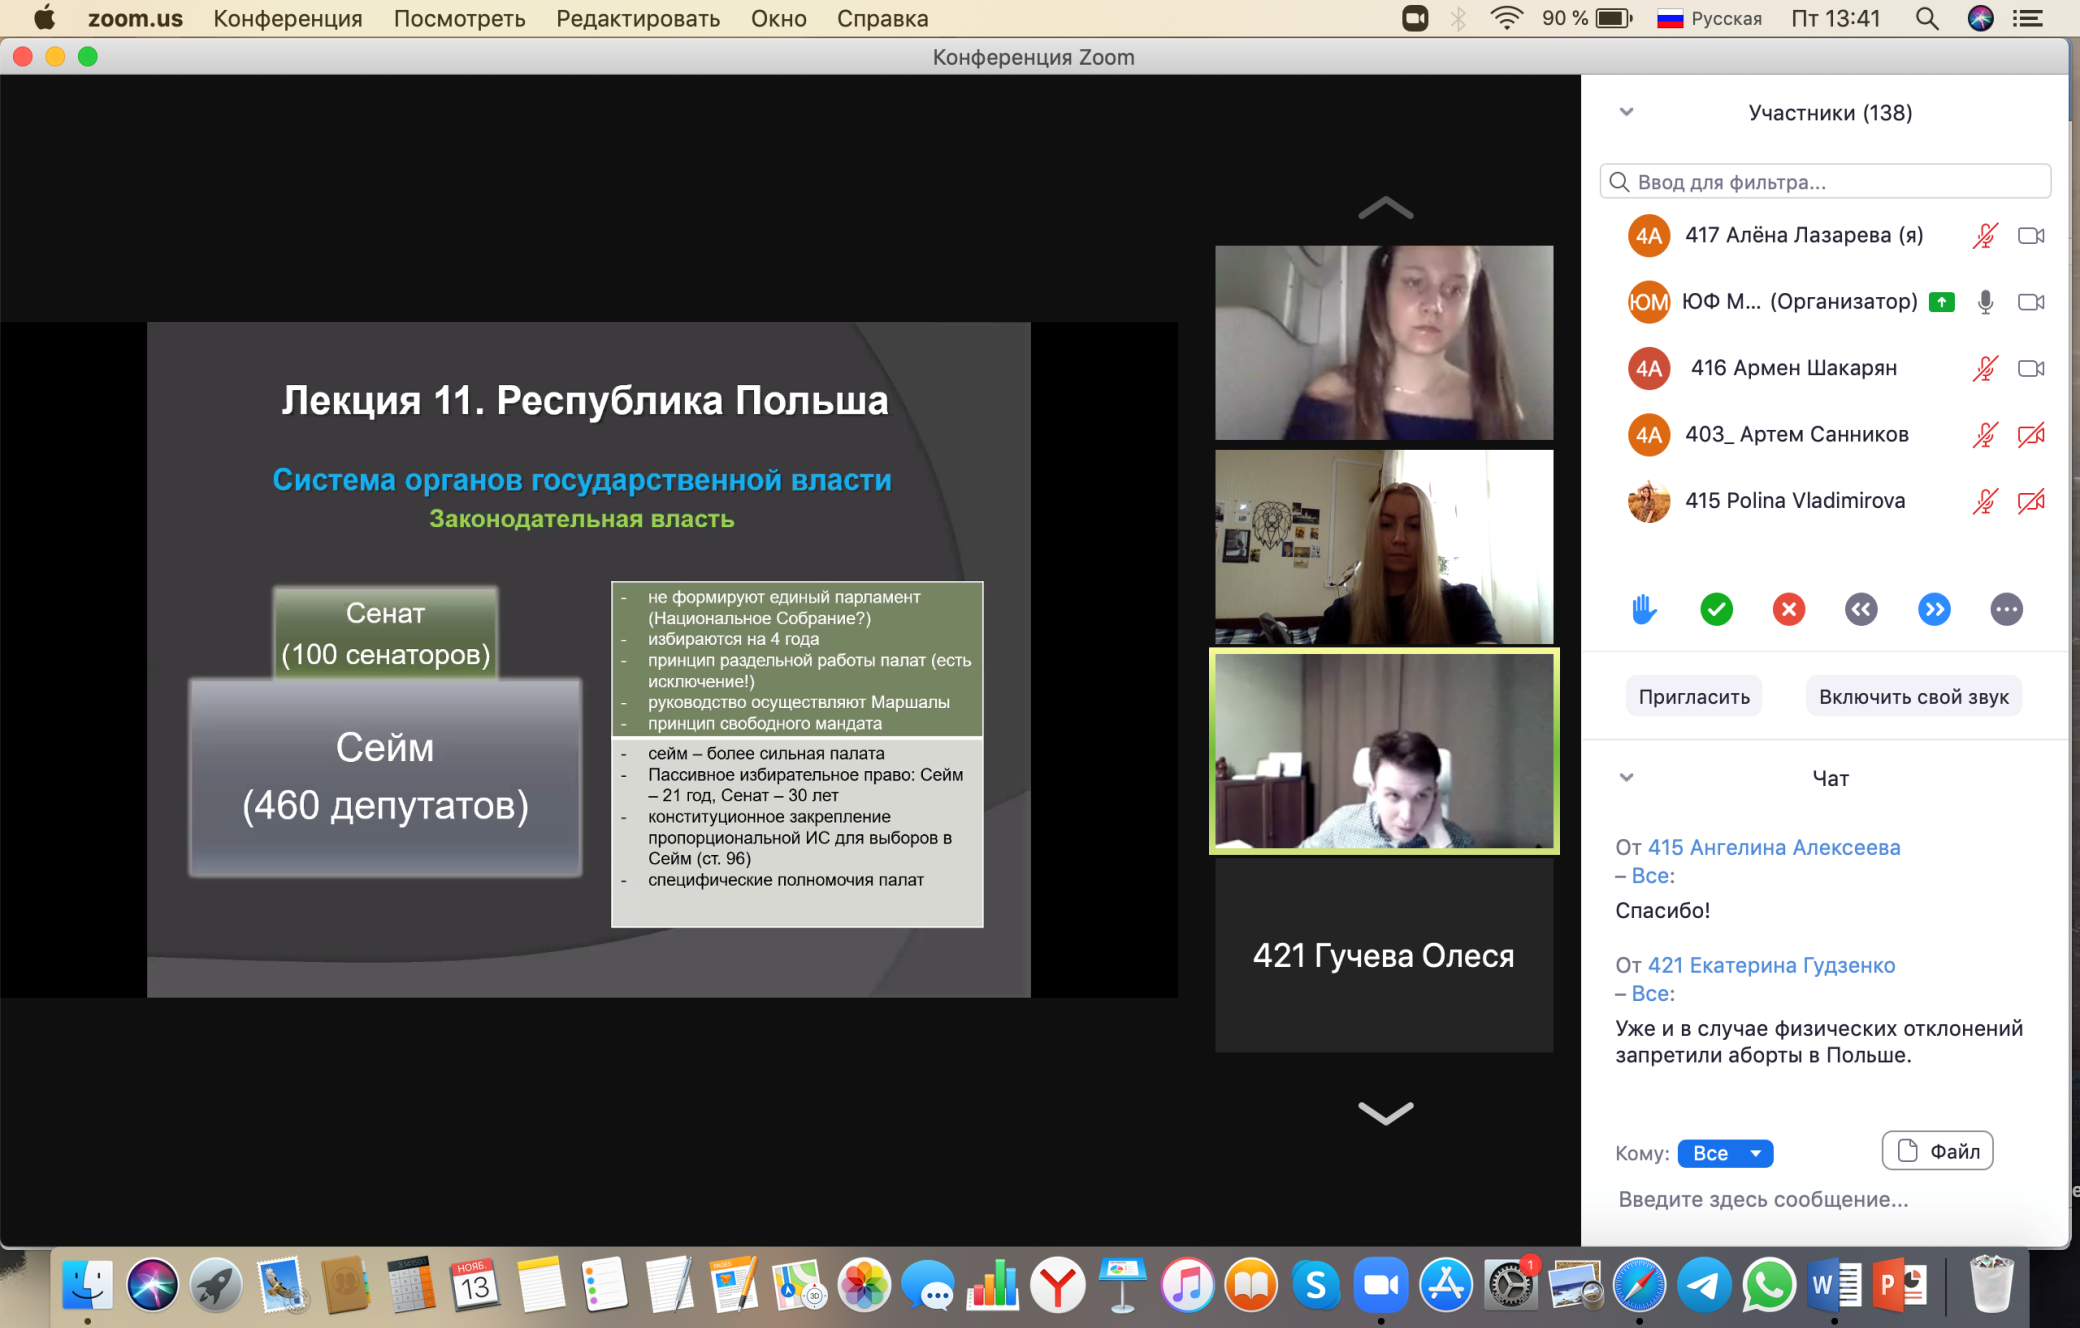
Task: Open Microsoft Word in the Dock
Action: tap(1833, 1285)
